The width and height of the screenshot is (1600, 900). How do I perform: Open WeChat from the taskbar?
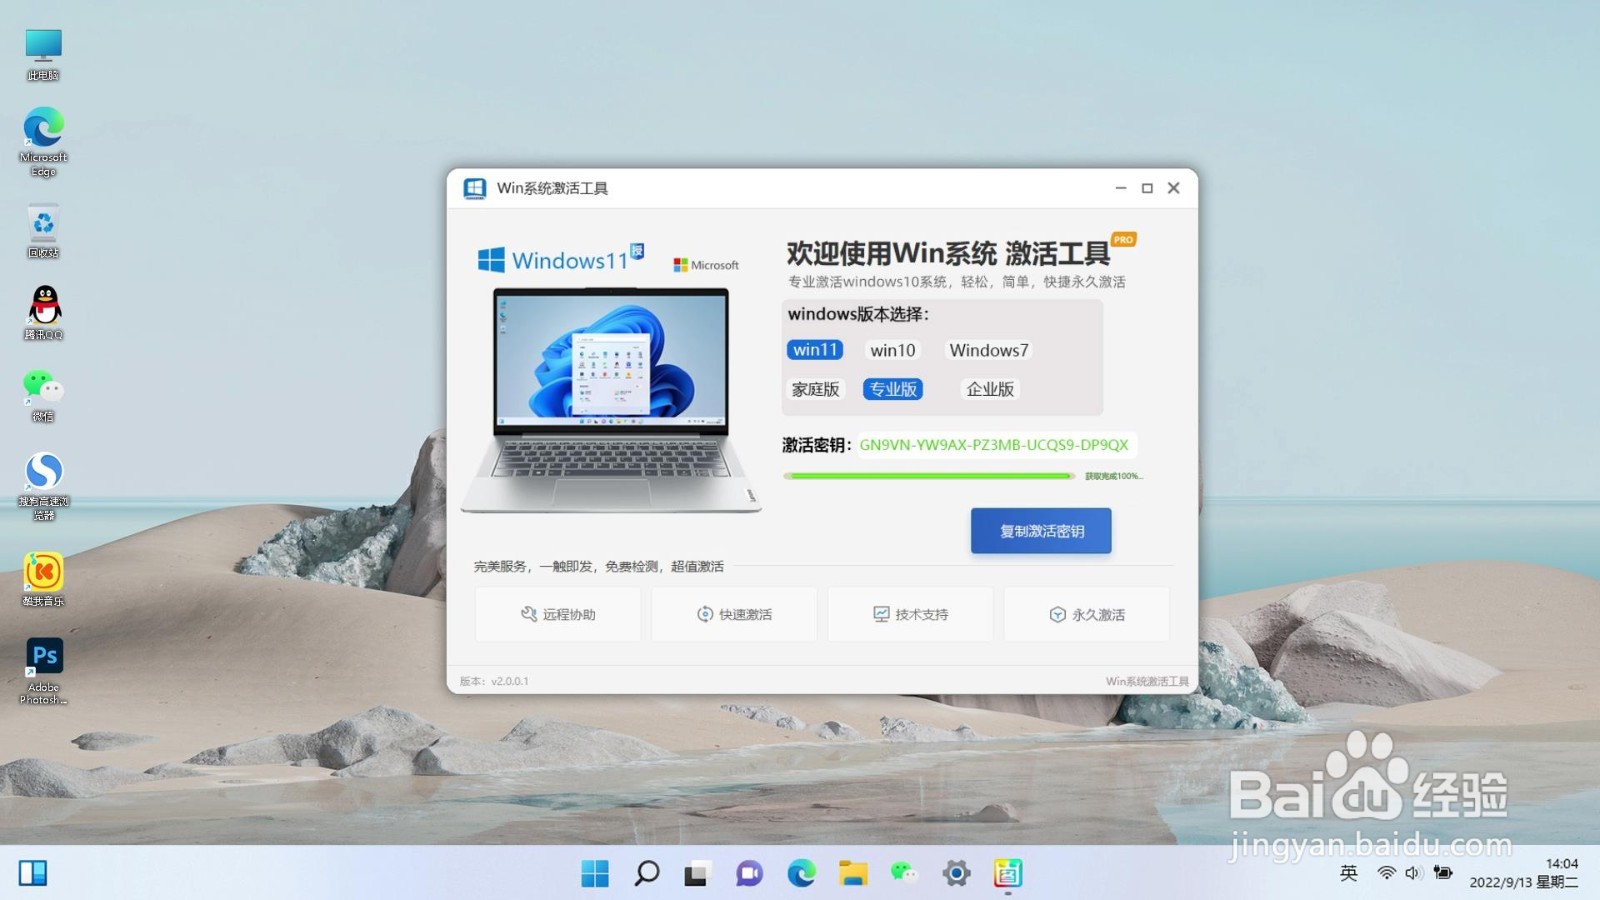pyautogui.click(x=904, y=873)
